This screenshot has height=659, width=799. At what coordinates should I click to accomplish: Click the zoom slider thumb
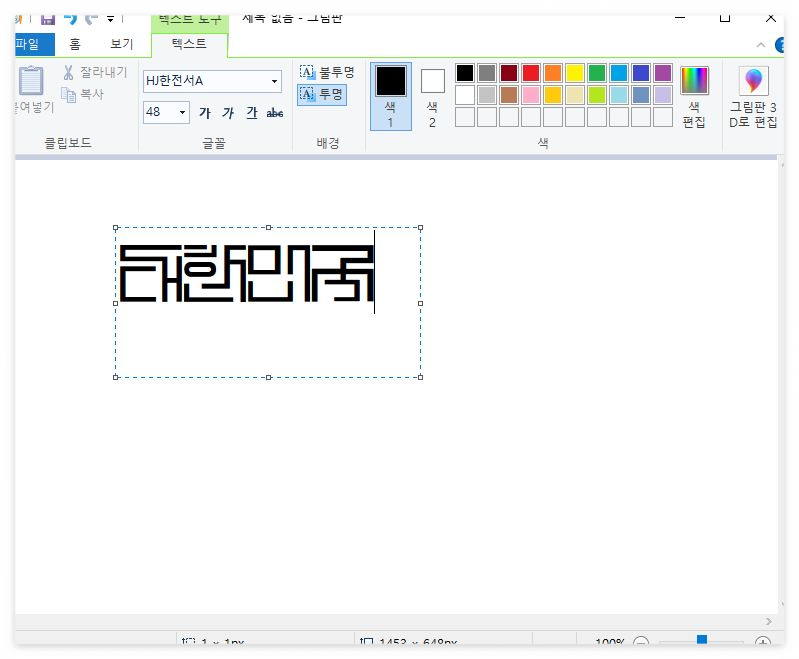(x=702, y=640)
